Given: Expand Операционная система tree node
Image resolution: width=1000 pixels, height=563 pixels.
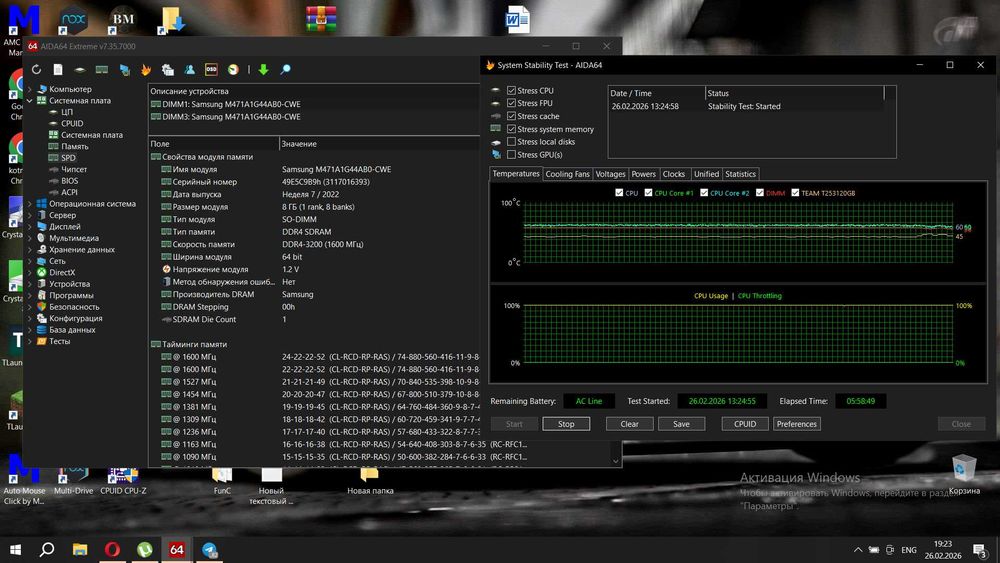Looking at the screenshot, I should [x=29, y=204].
